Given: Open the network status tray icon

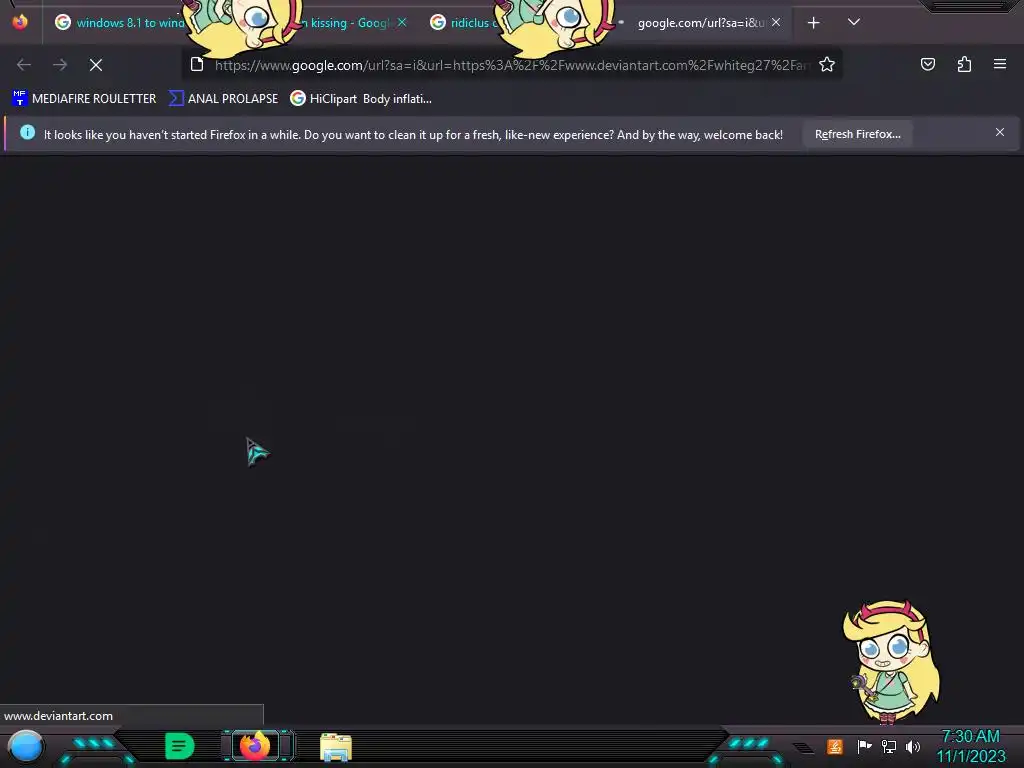Looking at the screenshot, I should point(889,746).
